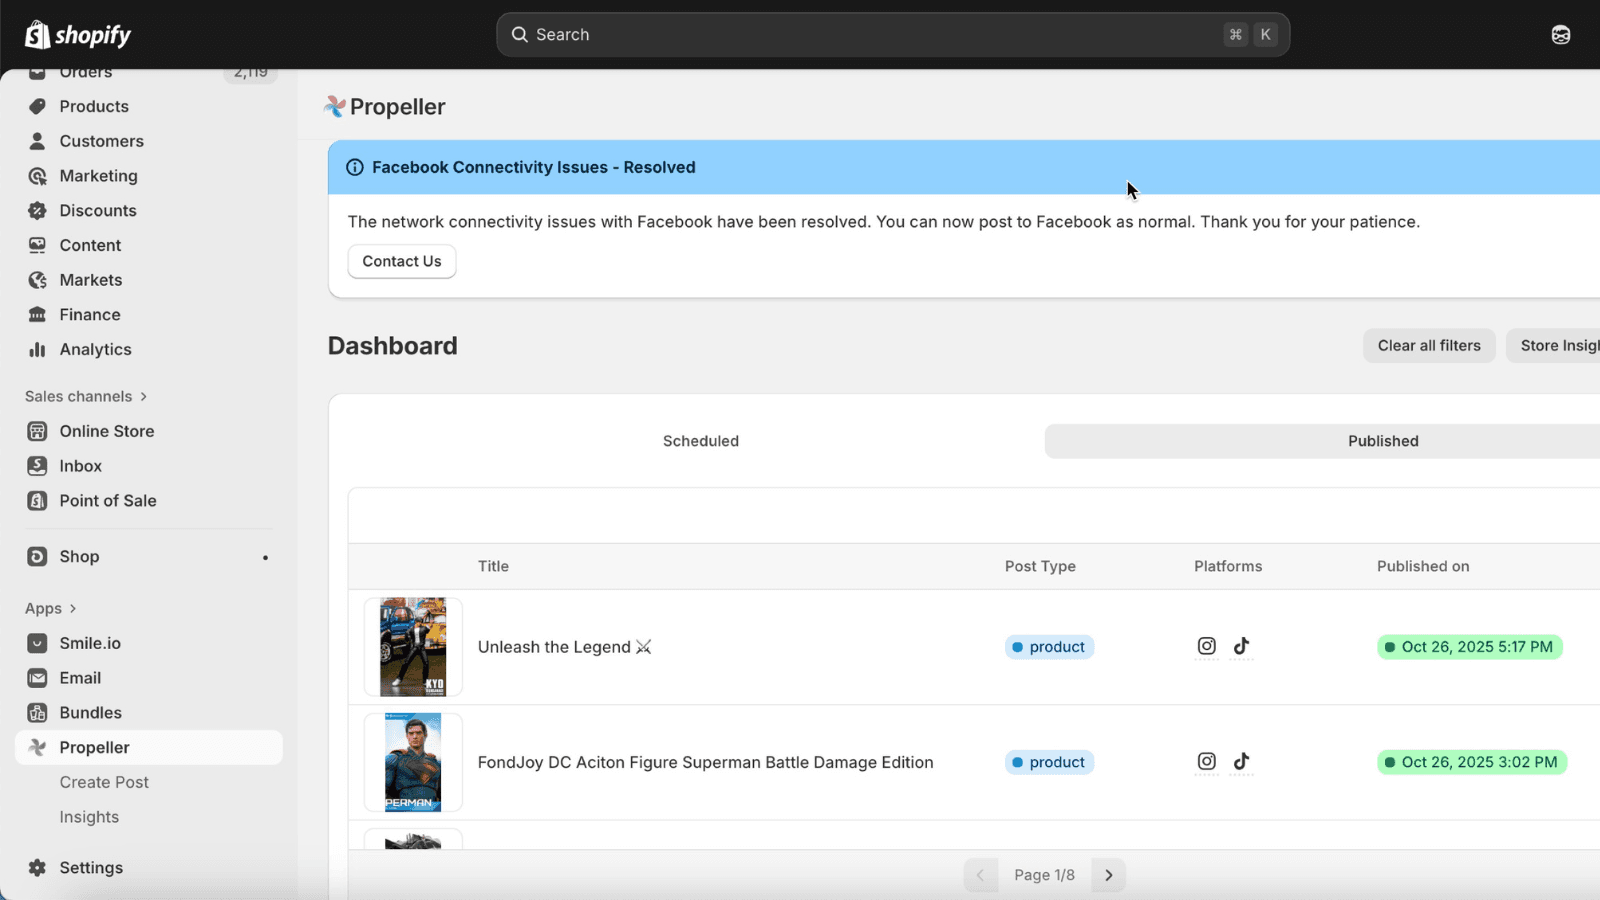
Task: Click the Instagram icon on Unleash the Legend row
Action: (x=1206, y=646)
